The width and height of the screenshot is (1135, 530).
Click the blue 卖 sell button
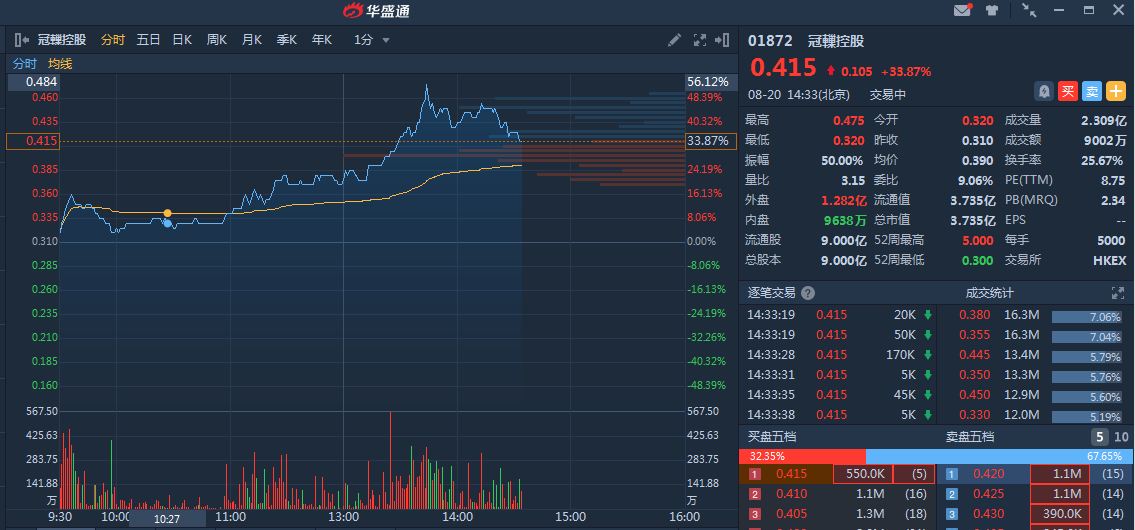pos(1091,91)
